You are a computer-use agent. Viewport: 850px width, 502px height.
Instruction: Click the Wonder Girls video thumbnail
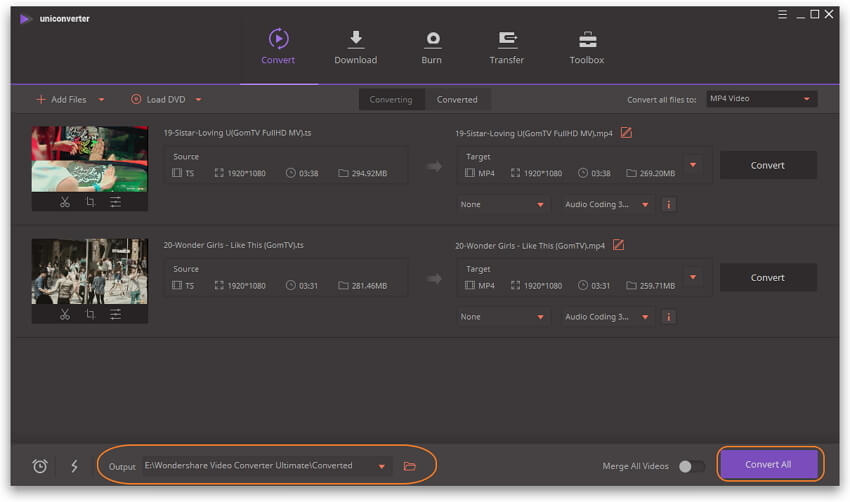(x=89, y=272)
